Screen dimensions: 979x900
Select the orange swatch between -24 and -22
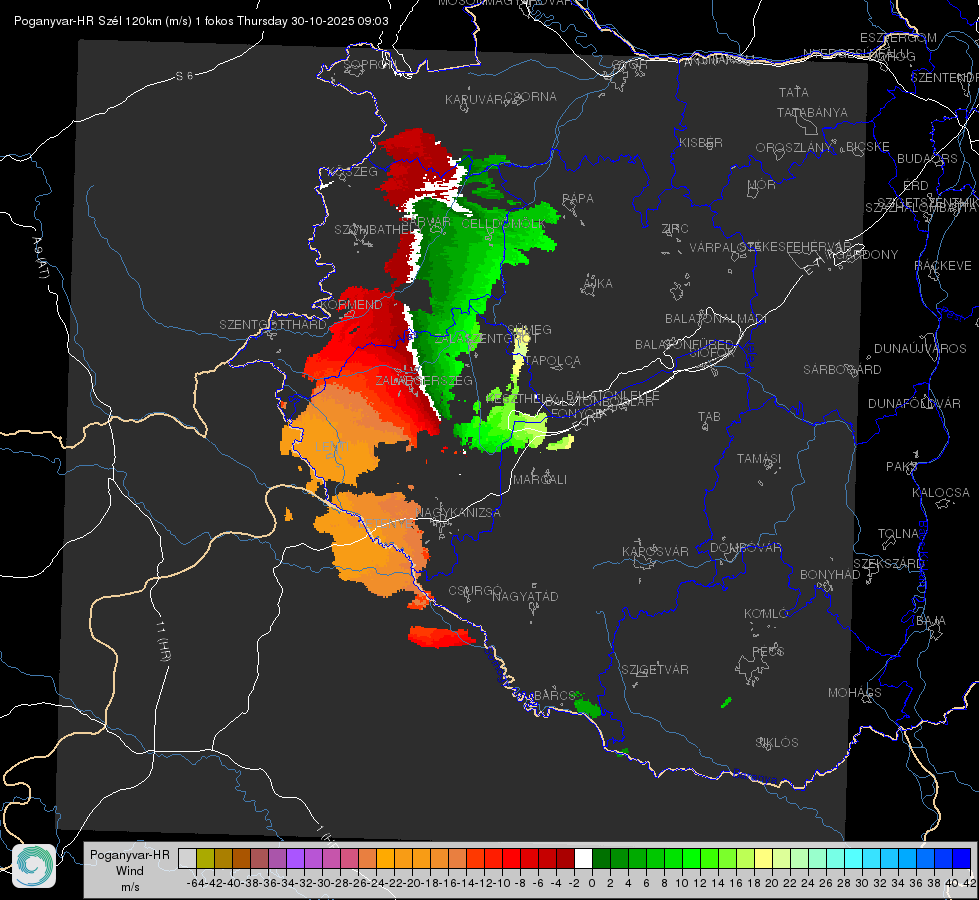pos(385,859)
